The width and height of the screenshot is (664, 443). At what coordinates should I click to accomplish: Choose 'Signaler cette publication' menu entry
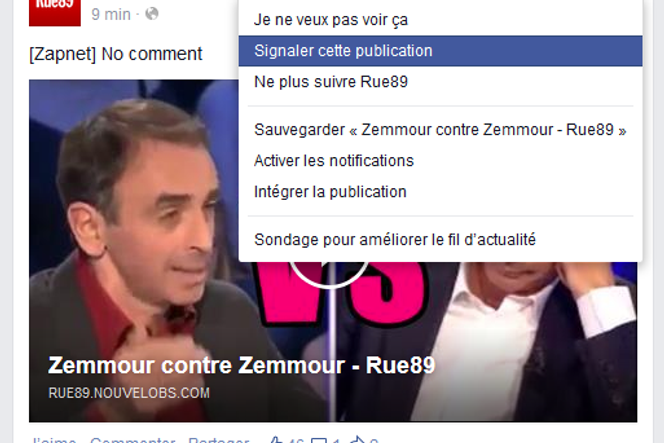tap(440, 51)
